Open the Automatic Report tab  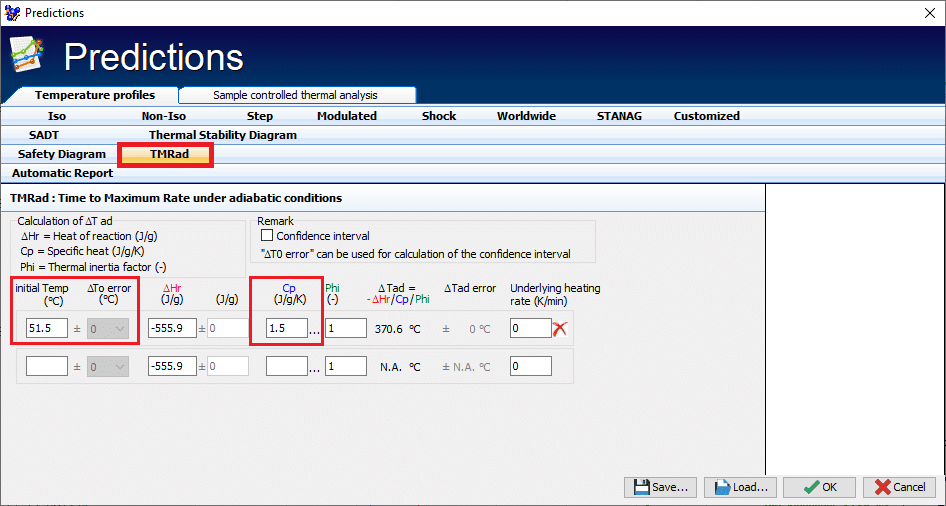pyautogui.click(x=62, y=173)
